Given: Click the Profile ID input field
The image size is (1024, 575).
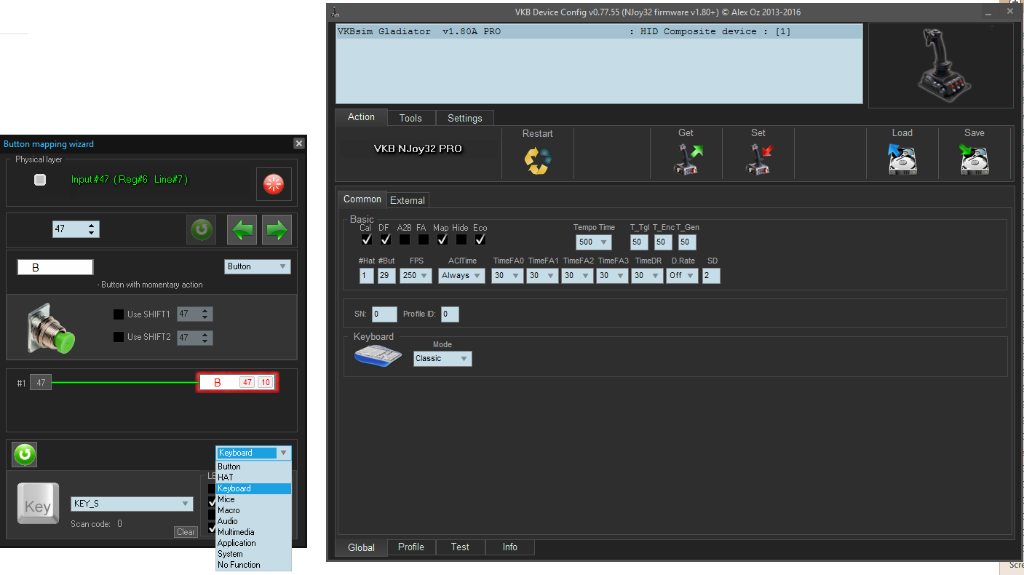Looking at the screenshot, I should [449, 314].
